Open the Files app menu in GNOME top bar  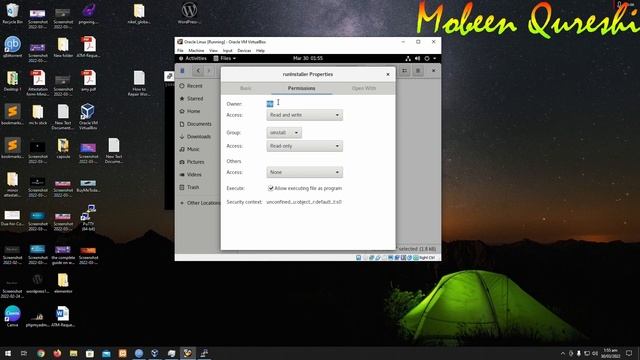click(x=224, y=58)
